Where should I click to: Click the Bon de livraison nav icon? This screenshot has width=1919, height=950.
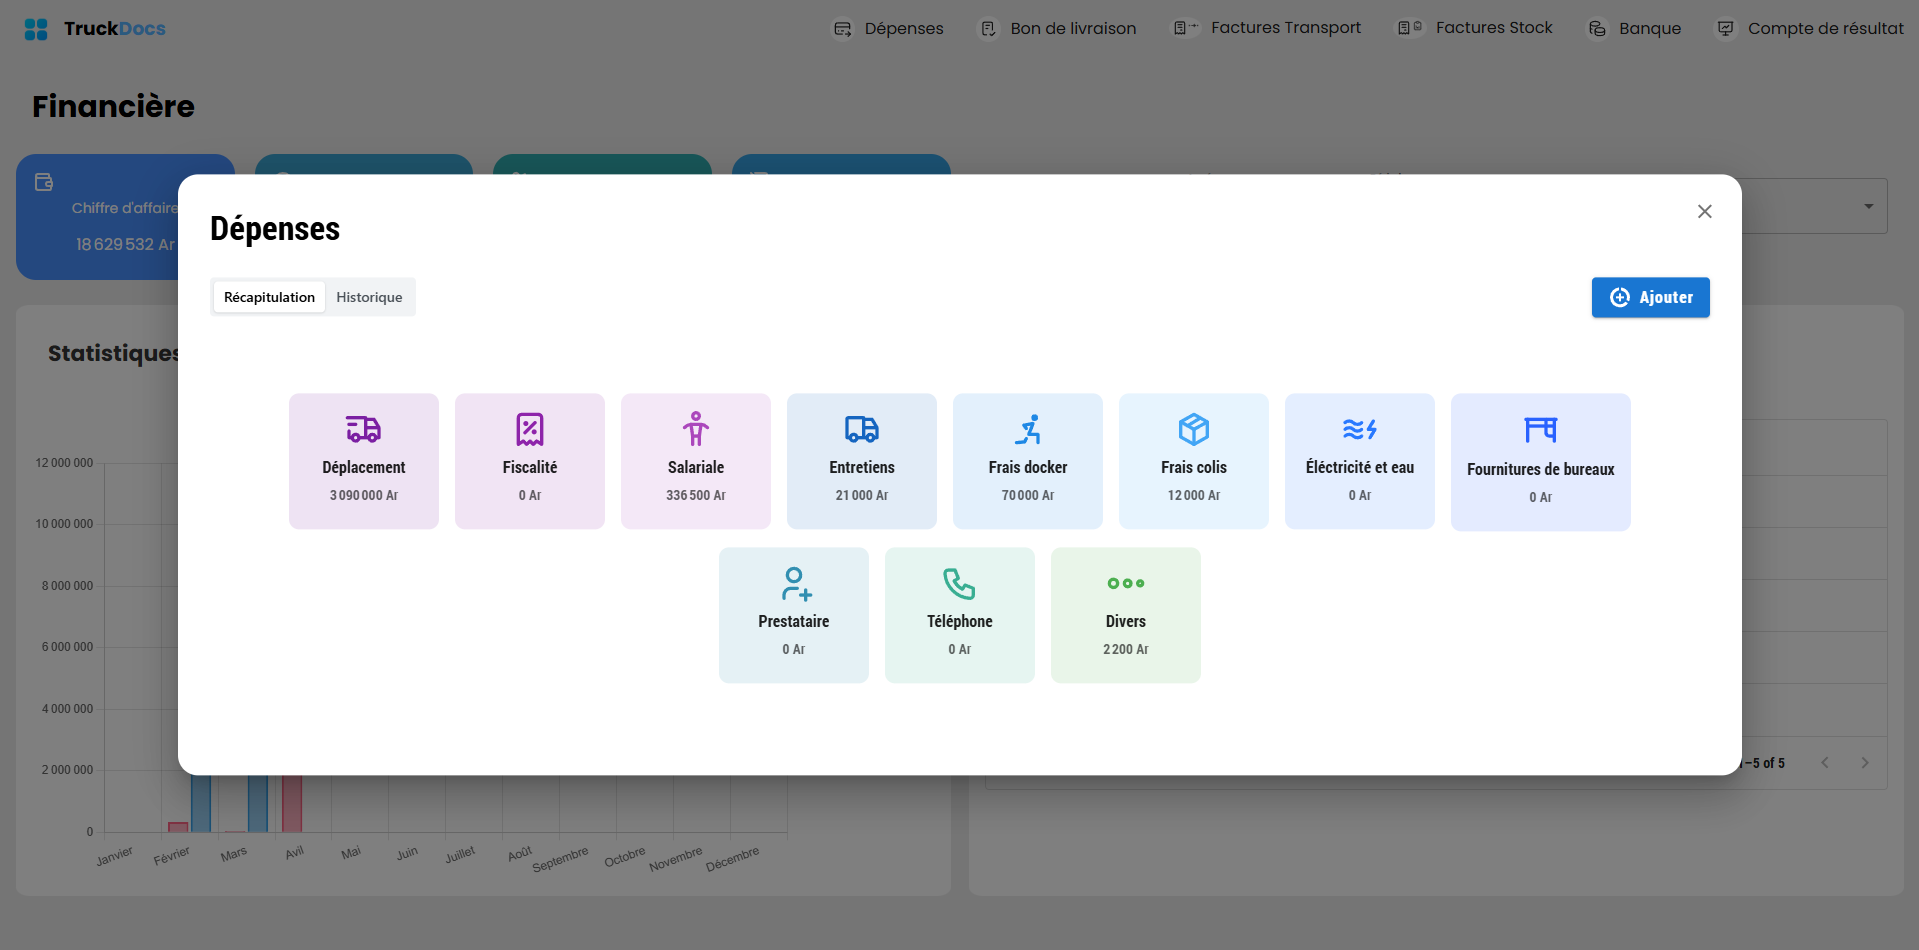click(988, 29)
